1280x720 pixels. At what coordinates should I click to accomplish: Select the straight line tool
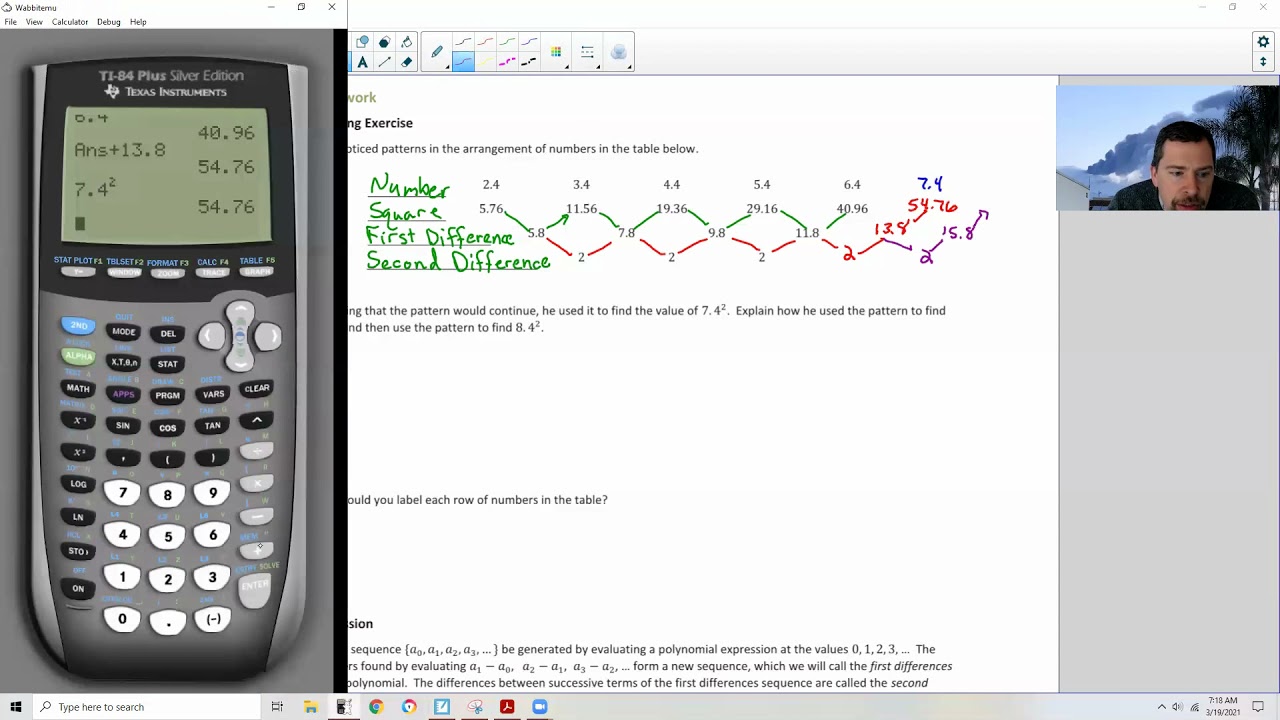coord(384,62)
